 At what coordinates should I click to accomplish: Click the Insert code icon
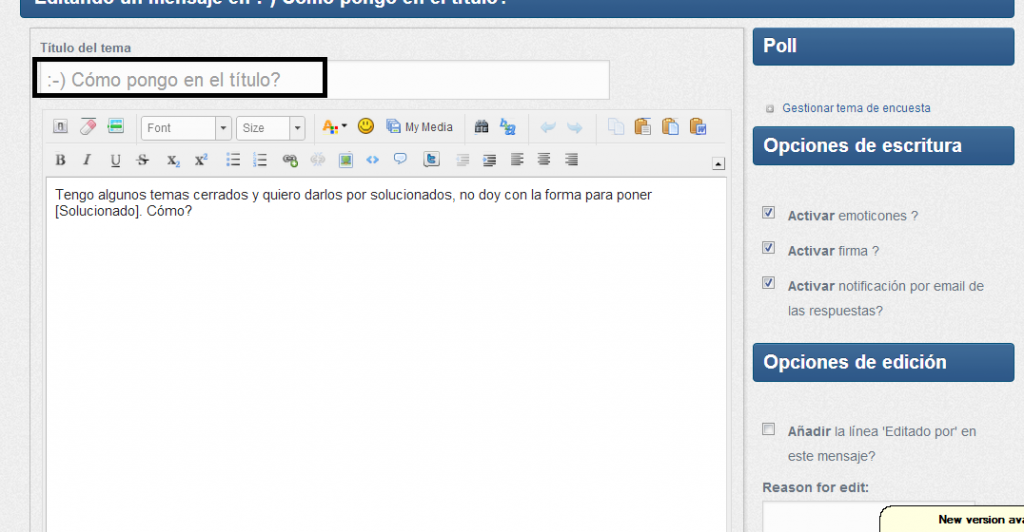[x=372, y=160]
